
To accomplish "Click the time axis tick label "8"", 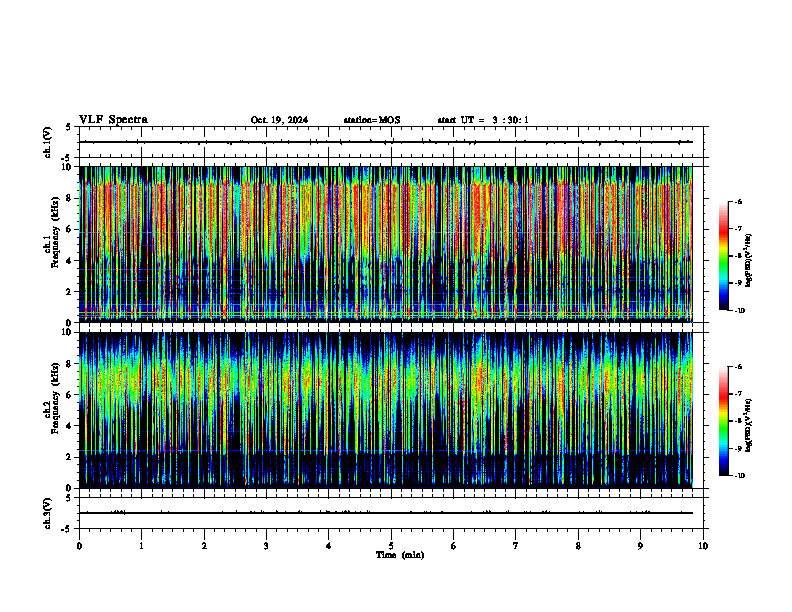I will point(578,546).
